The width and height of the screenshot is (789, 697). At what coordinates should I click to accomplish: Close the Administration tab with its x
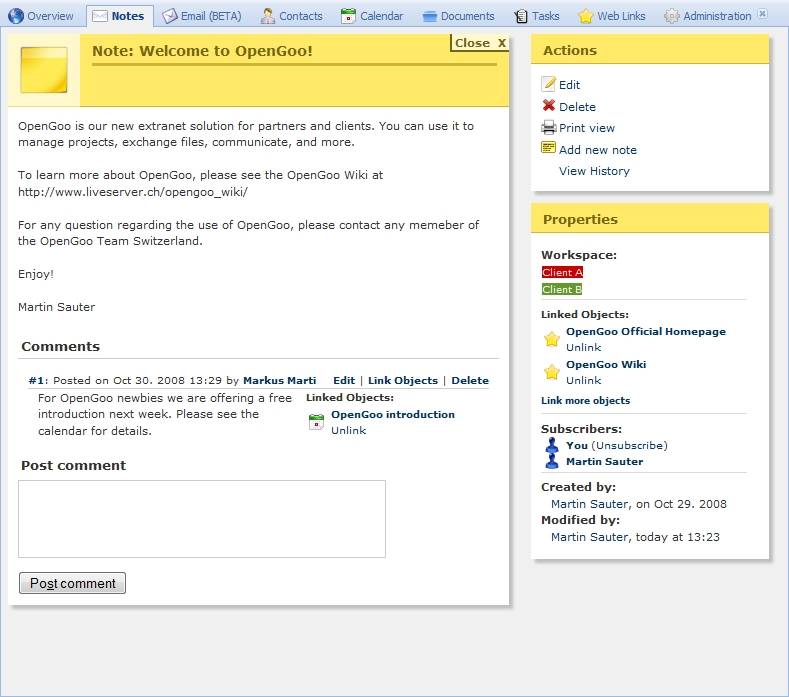(763, 14)
